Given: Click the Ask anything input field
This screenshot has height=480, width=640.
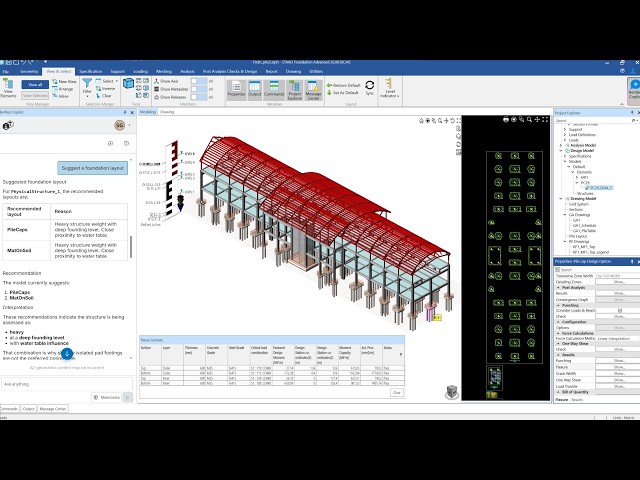Looking at the screenshot, I should [x=67, y=384].
